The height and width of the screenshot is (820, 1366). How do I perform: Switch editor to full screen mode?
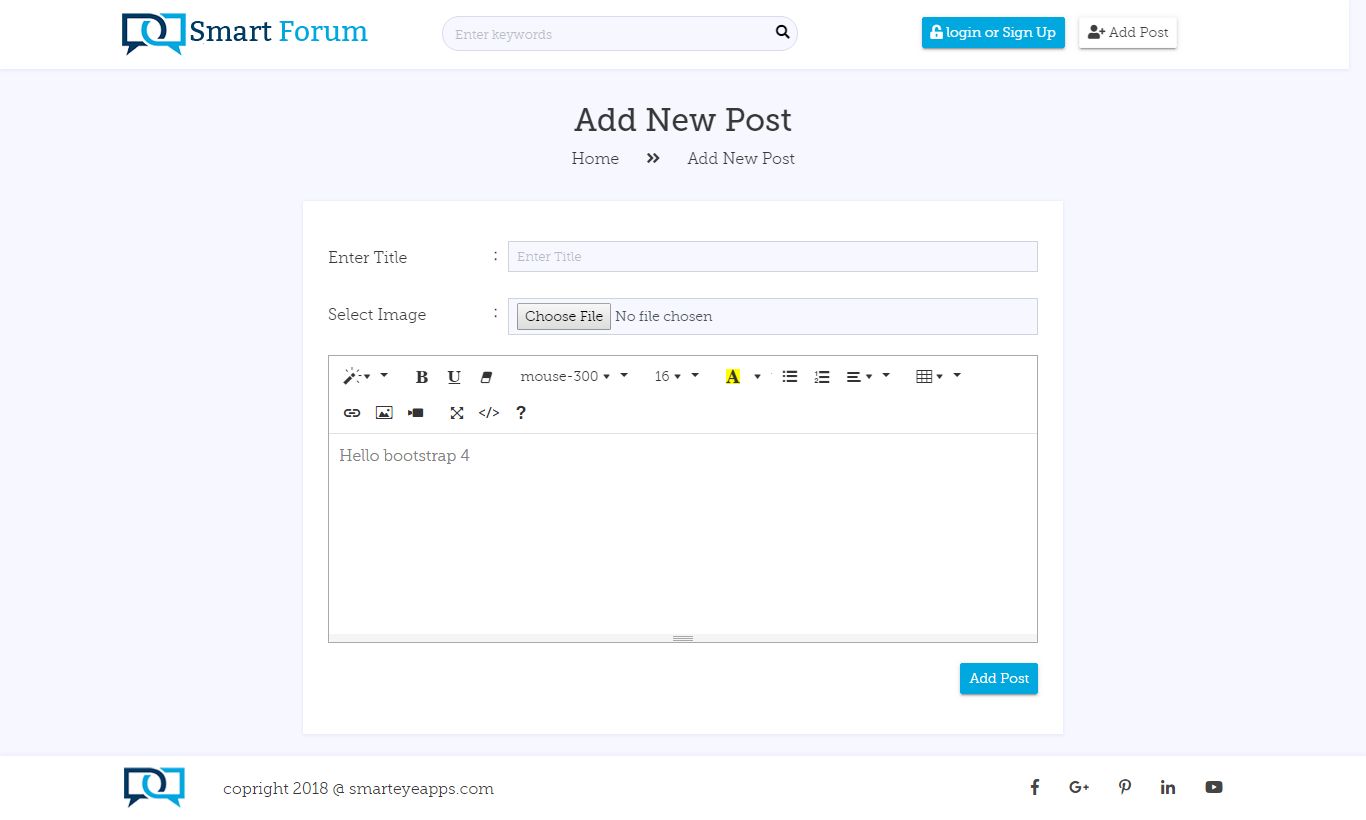pos(457,413)
